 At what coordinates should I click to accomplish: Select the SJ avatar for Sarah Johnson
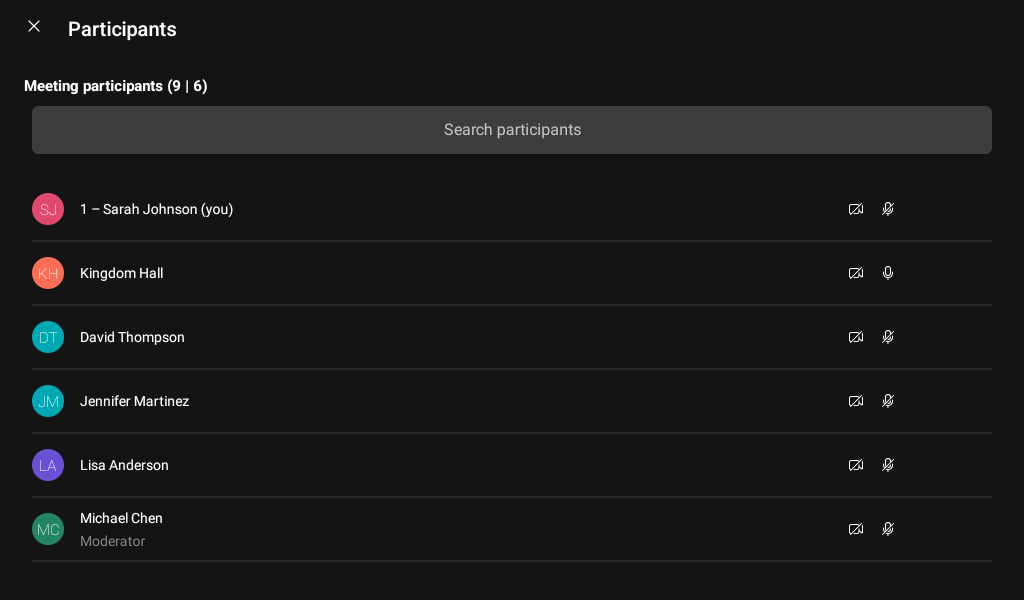click(x=48, y=209)
